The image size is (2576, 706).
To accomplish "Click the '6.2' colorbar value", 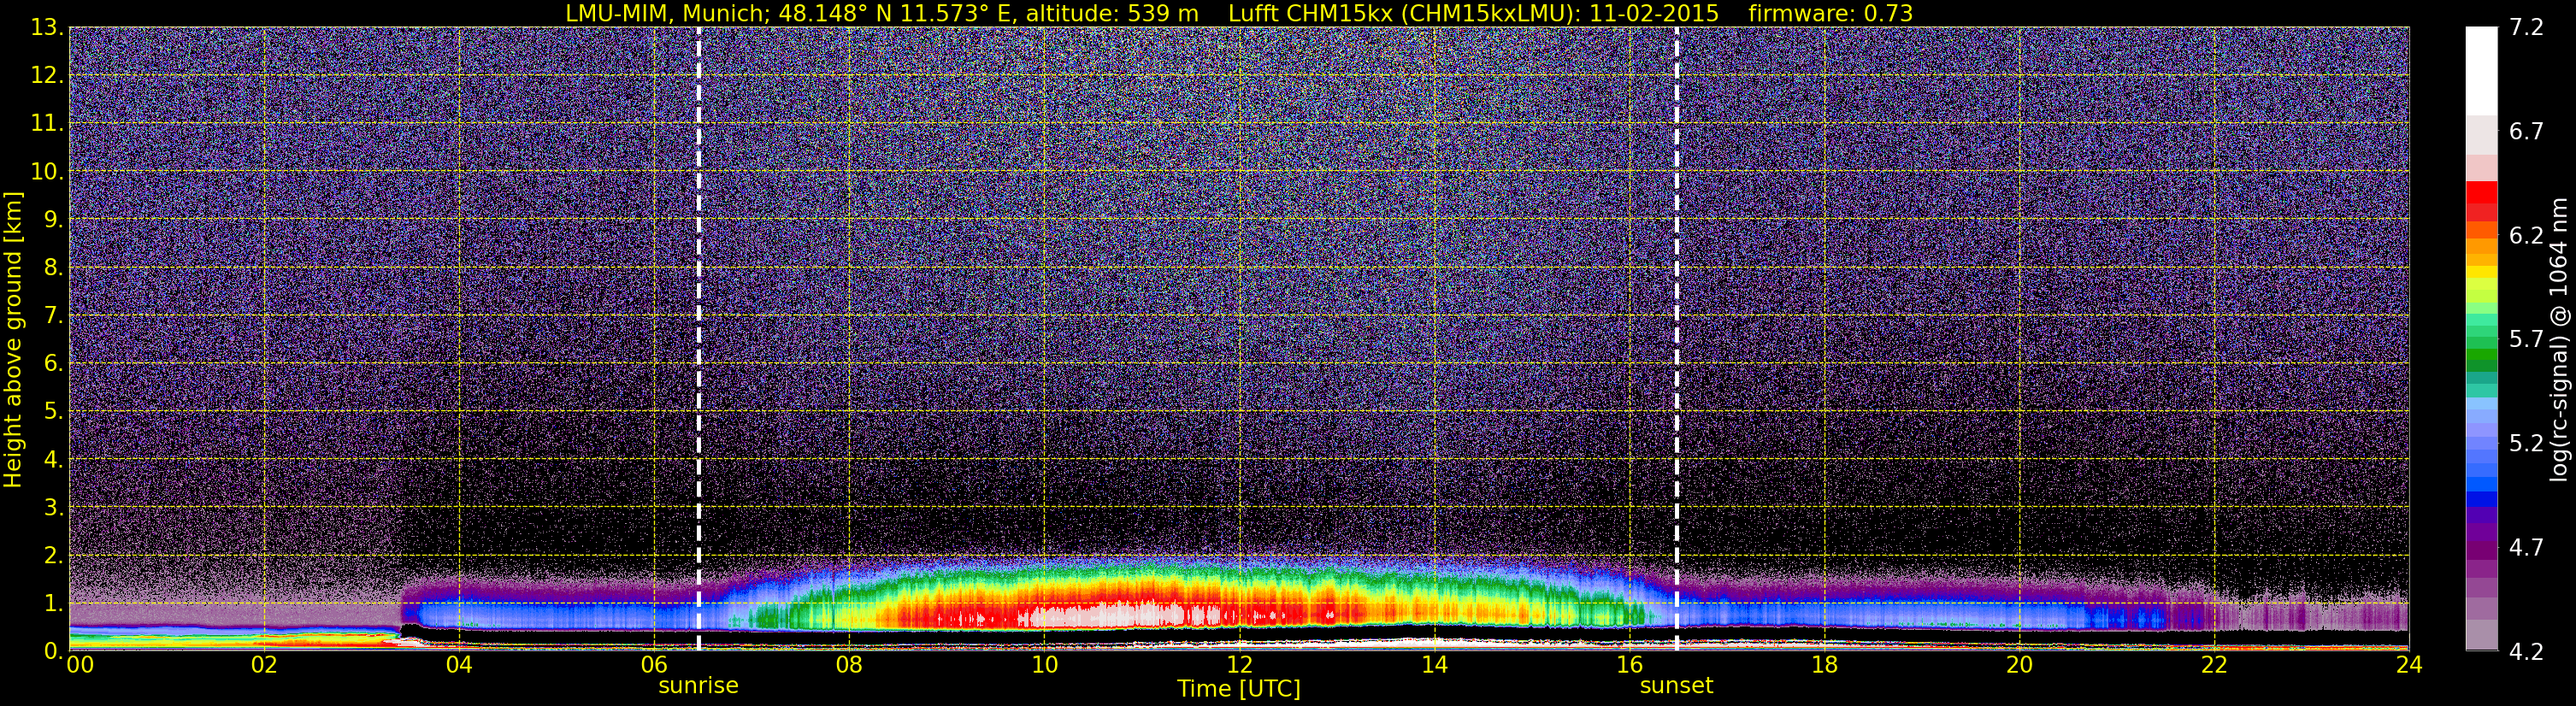I will (x=2526, y=235).
